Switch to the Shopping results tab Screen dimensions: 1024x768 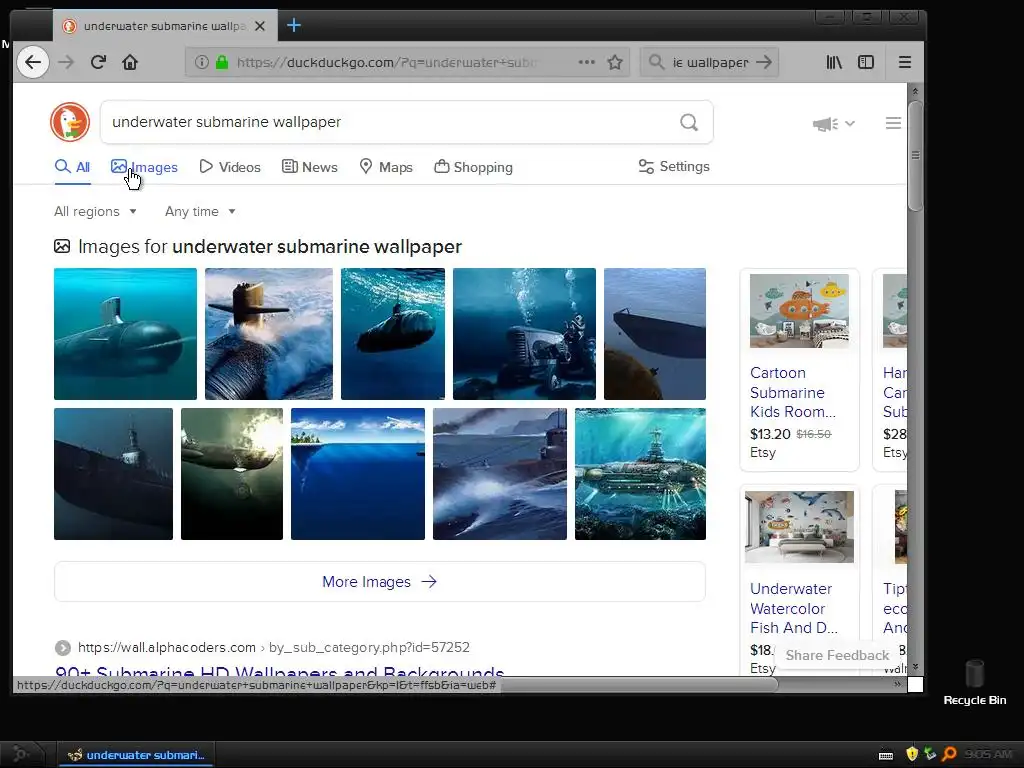coord(473,167)
